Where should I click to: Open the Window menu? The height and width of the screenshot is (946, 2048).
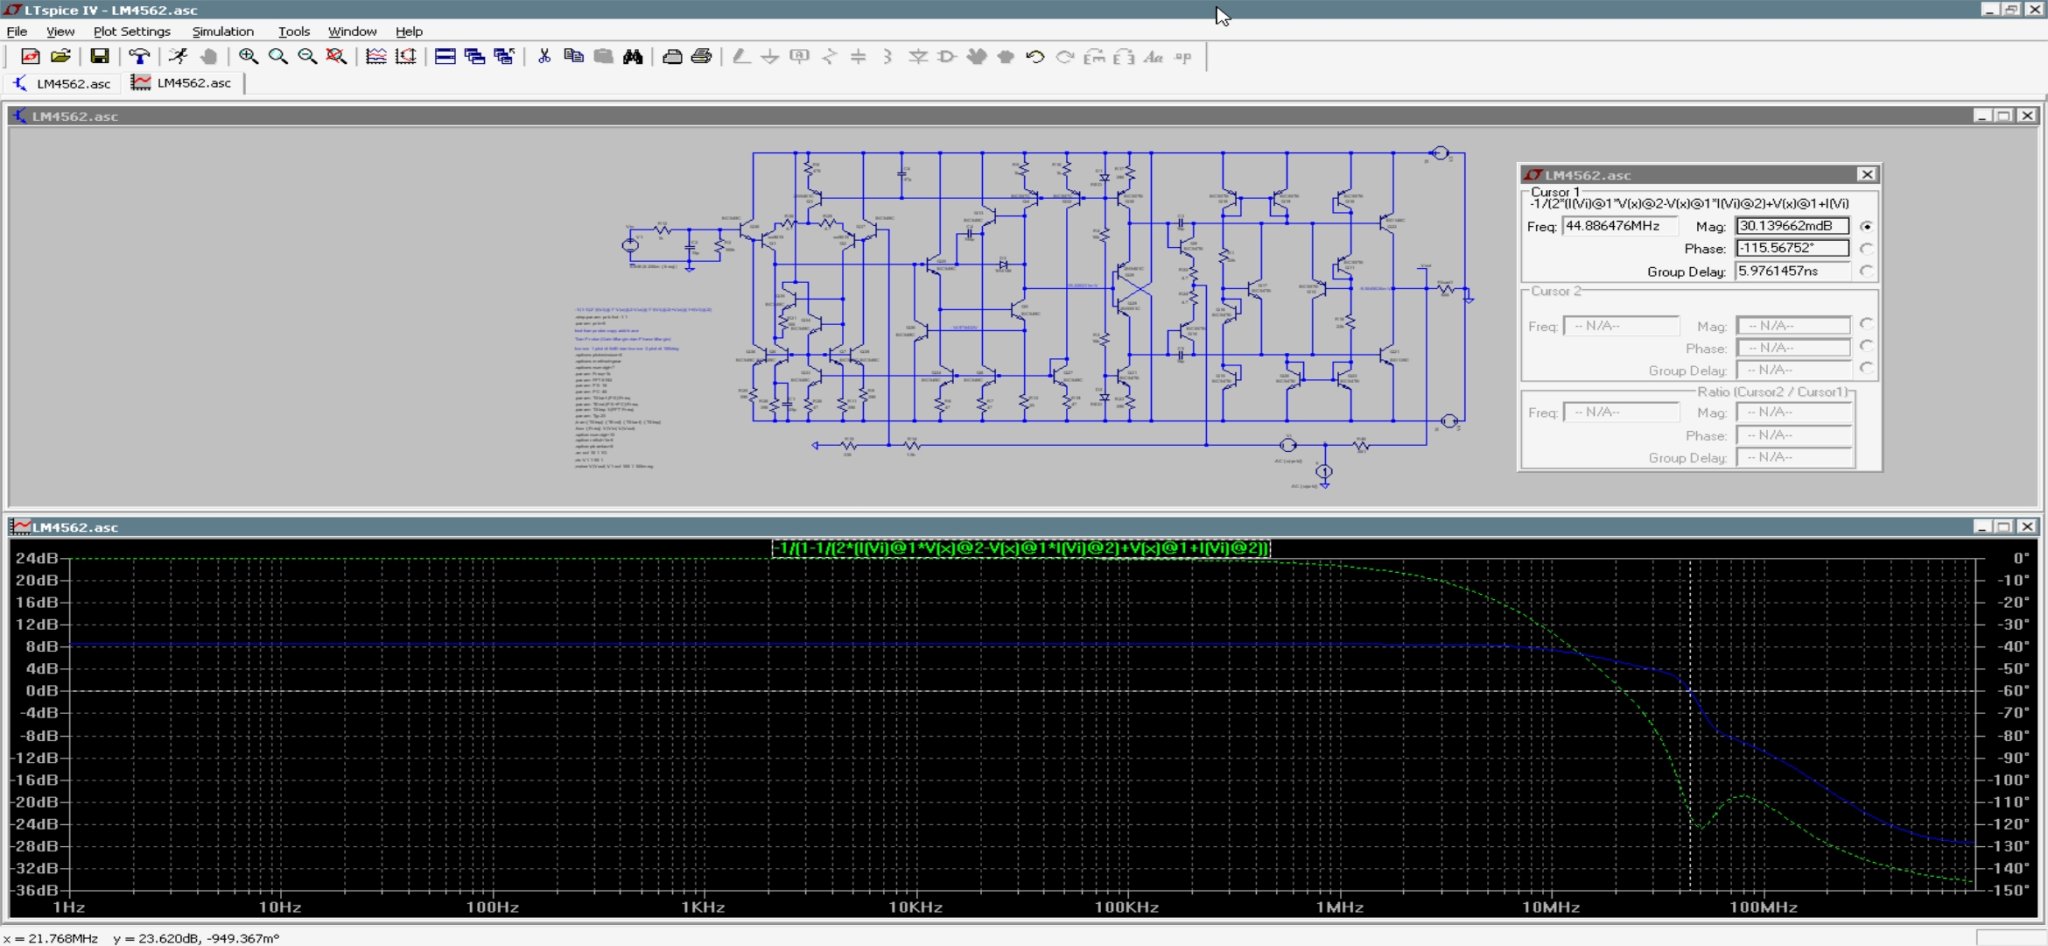point(352,31)
